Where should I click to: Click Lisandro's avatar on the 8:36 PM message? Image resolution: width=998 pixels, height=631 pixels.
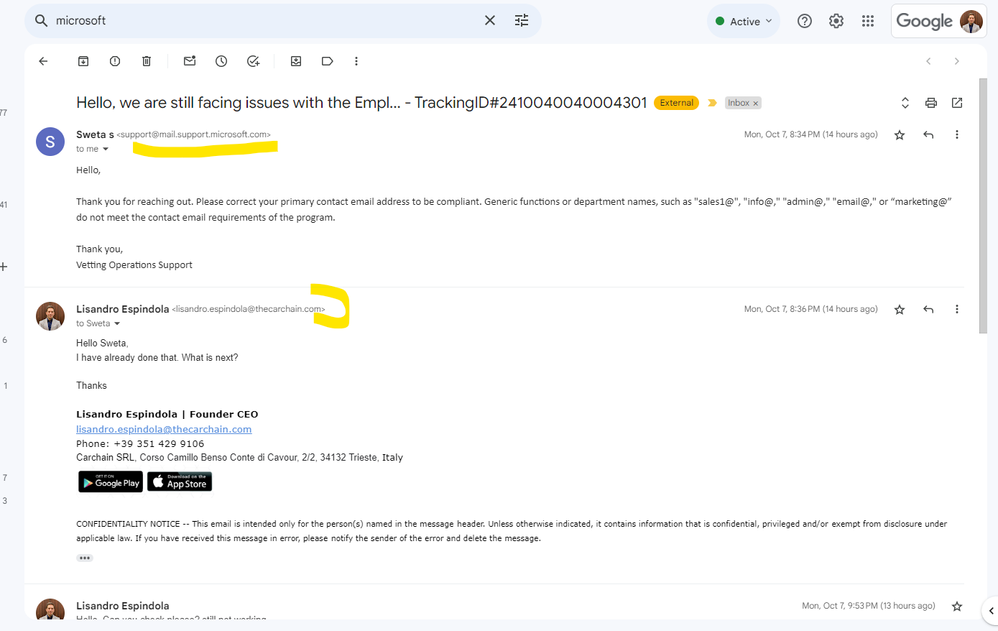pos(50,316)
